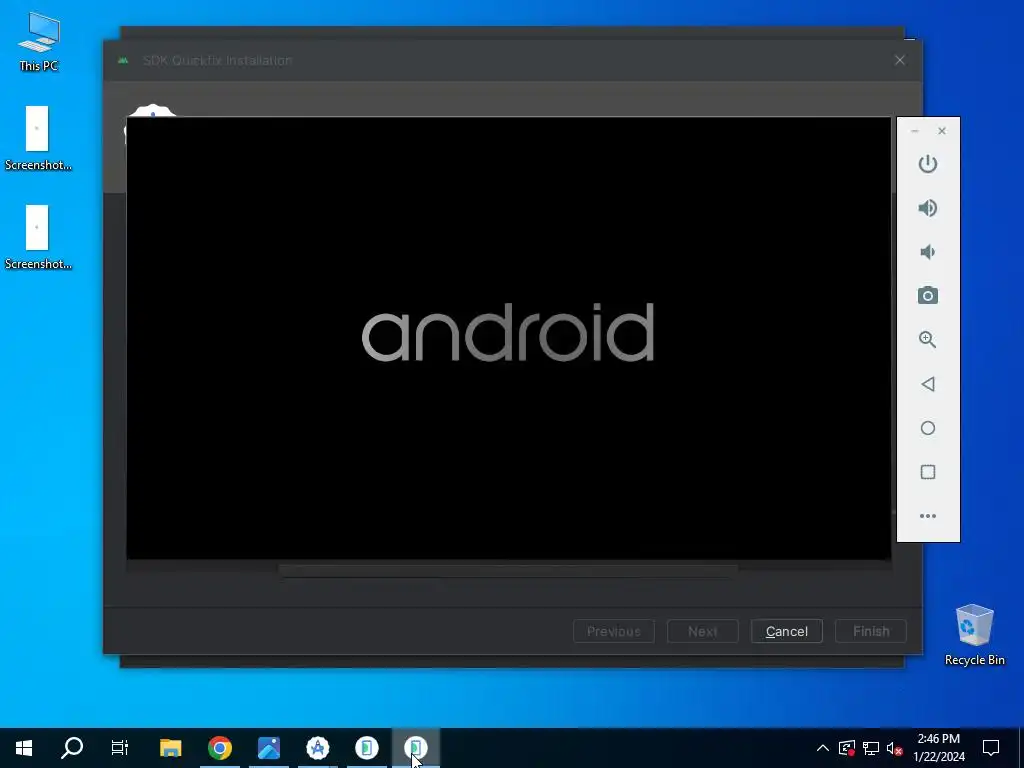Tap the Android home circle button

pyautogui.click(x=927, y=428)
